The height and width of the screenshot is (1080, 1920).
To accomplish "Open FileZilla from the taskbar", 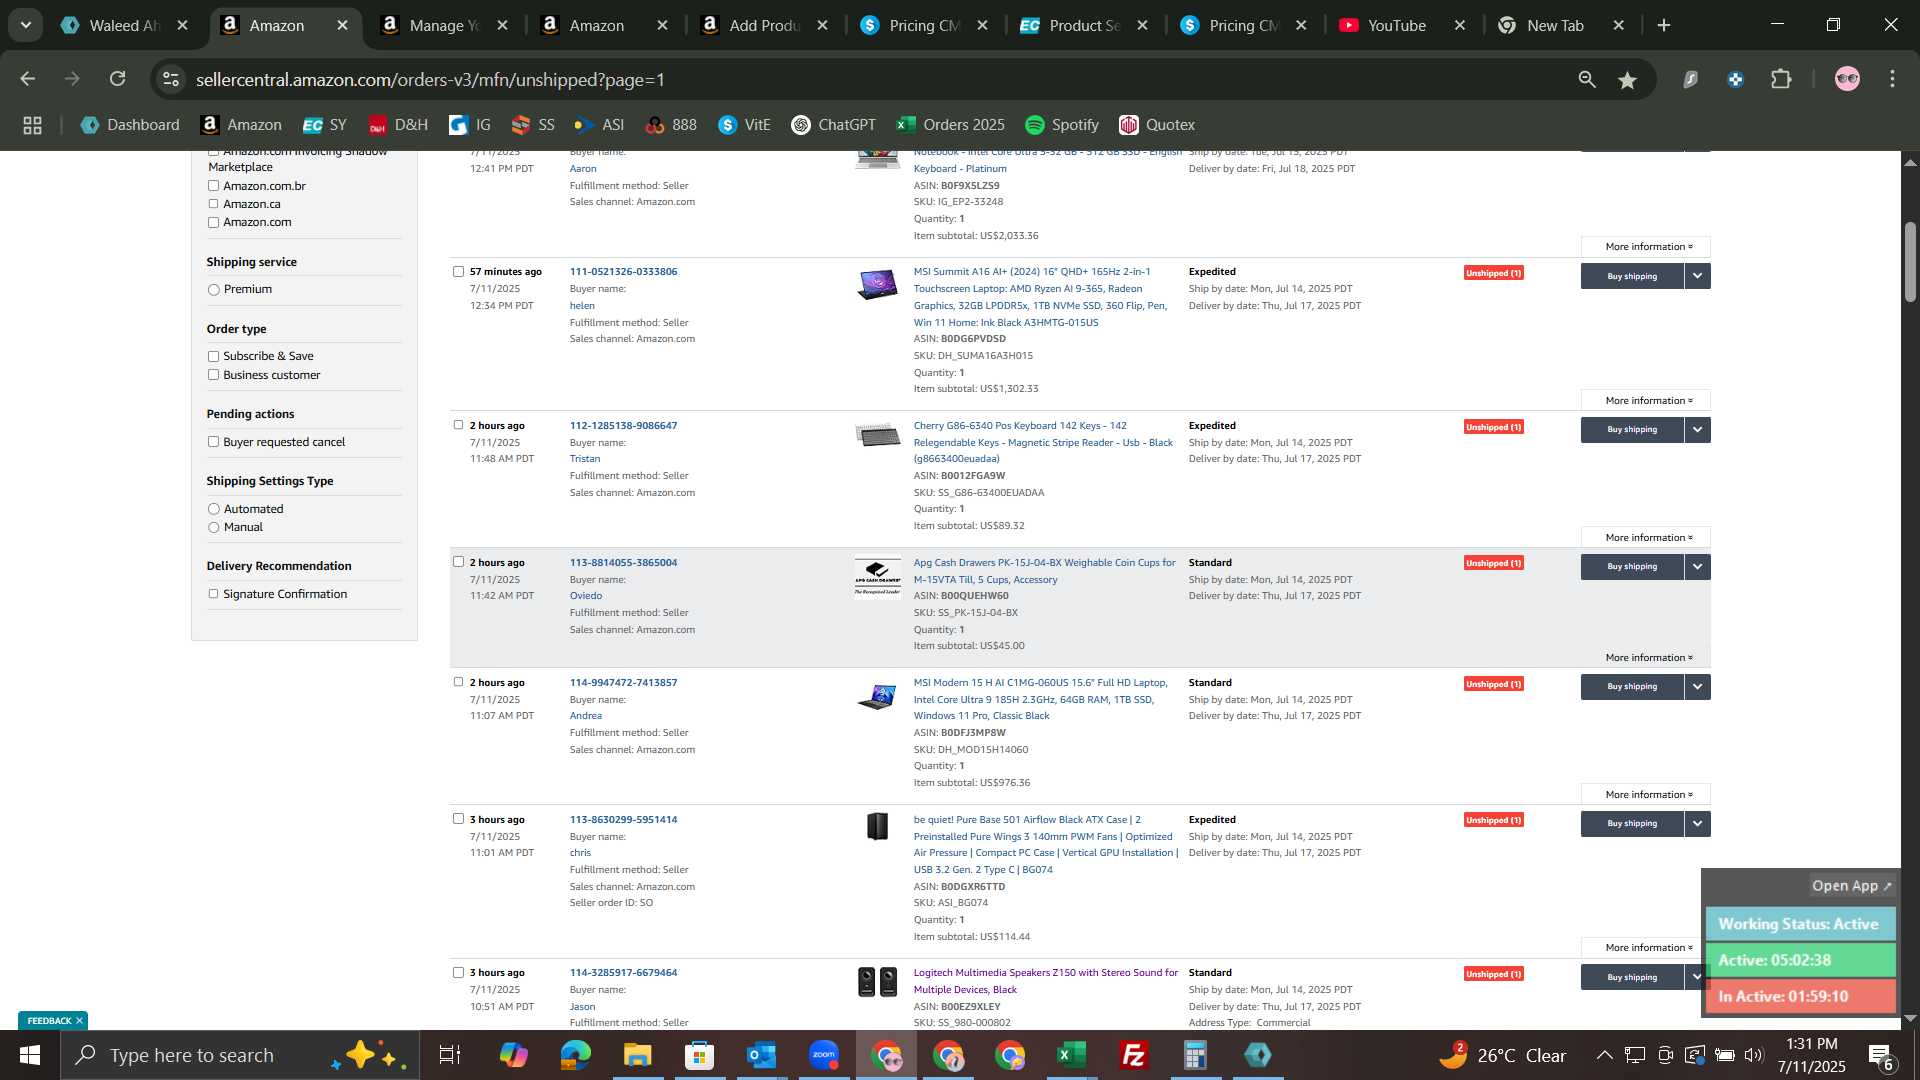I will tap(1133, 1055).
